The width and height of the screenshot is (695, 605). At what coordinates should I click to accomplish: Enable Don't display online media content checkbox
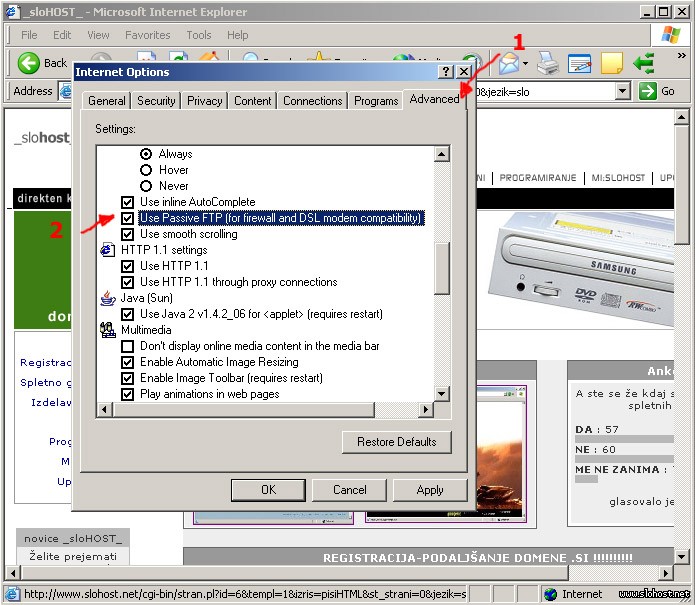(128, 346)
